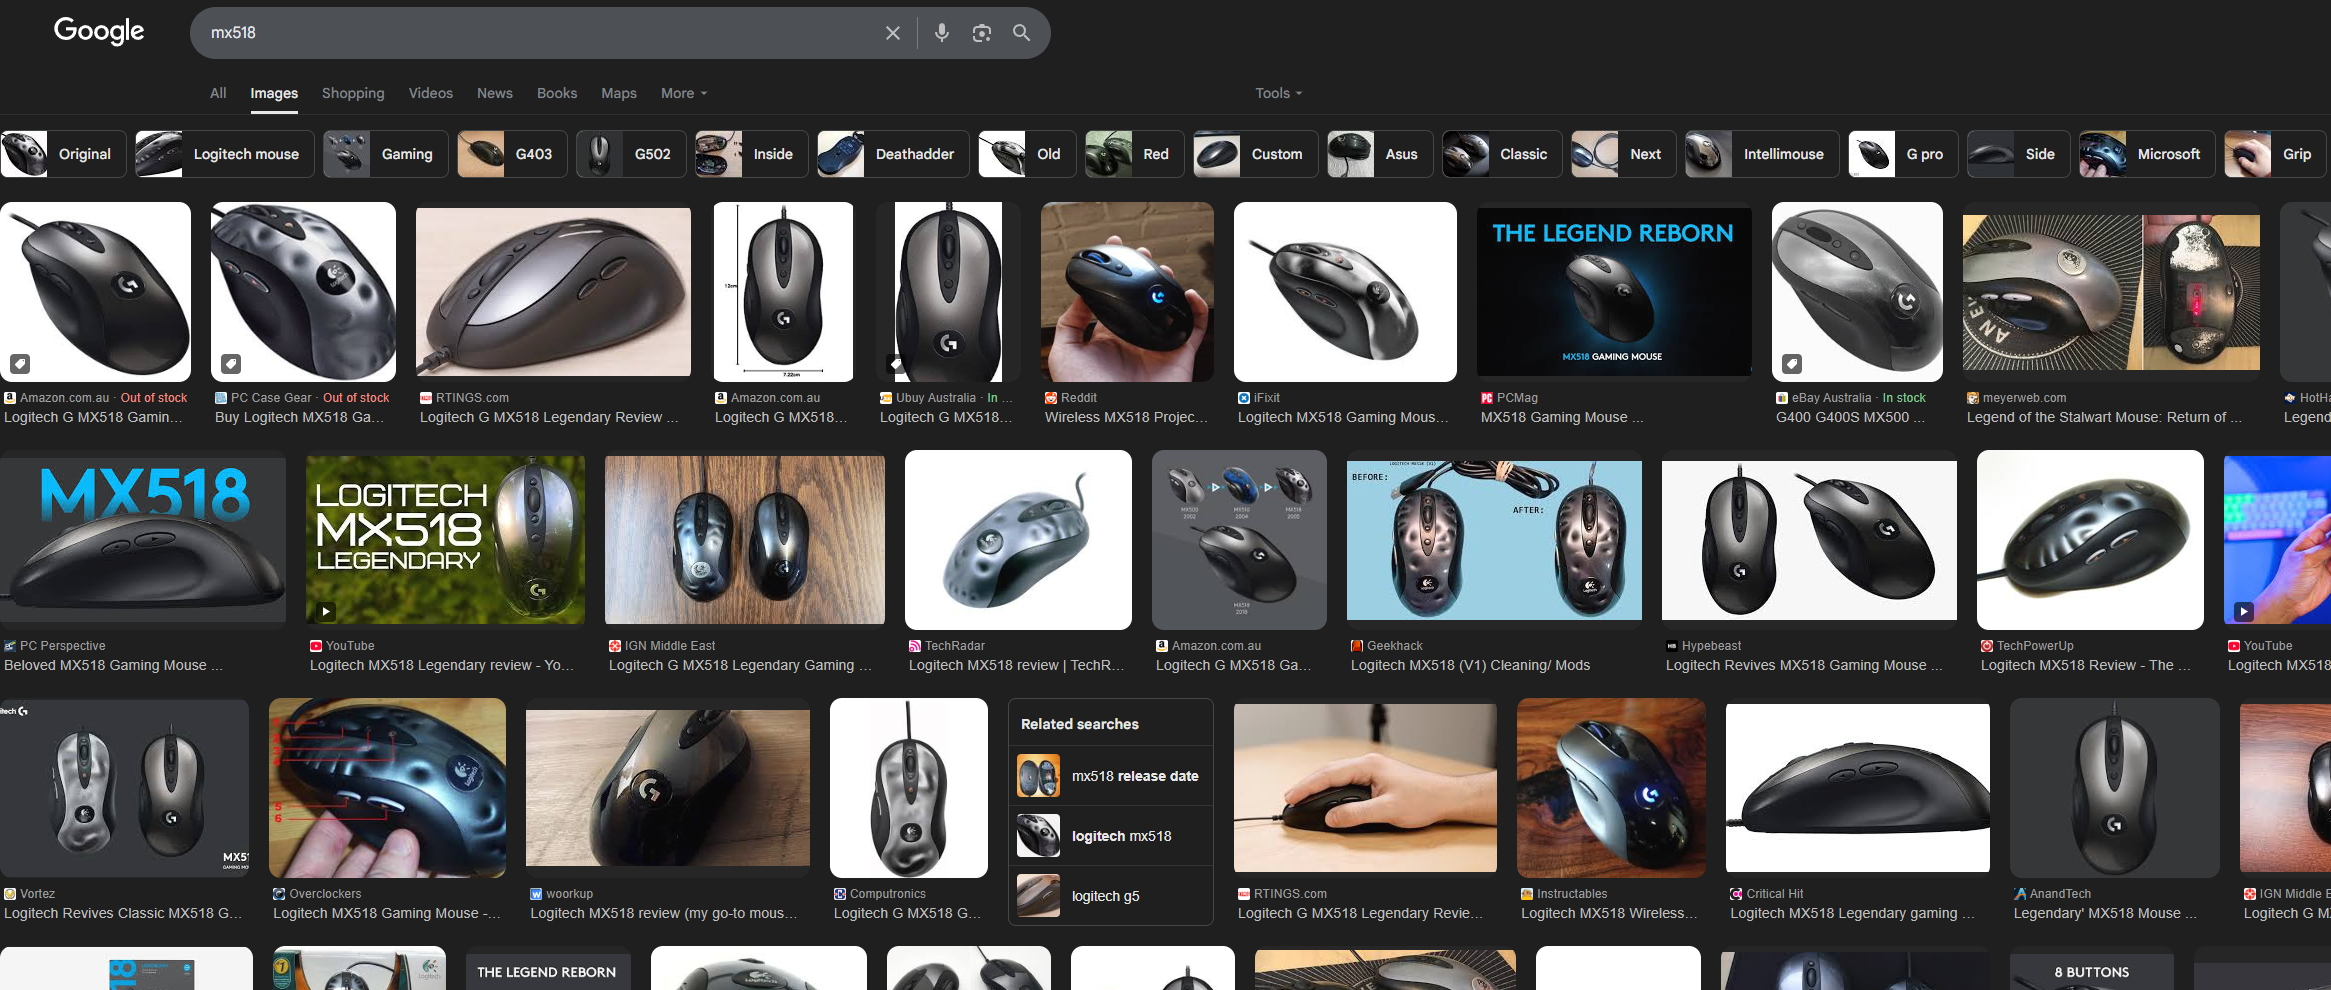This screenshot has height=990, width=2331.
Task: Click the shopping tag icon on Amazon.com.au product image
Action: point(20,364)
